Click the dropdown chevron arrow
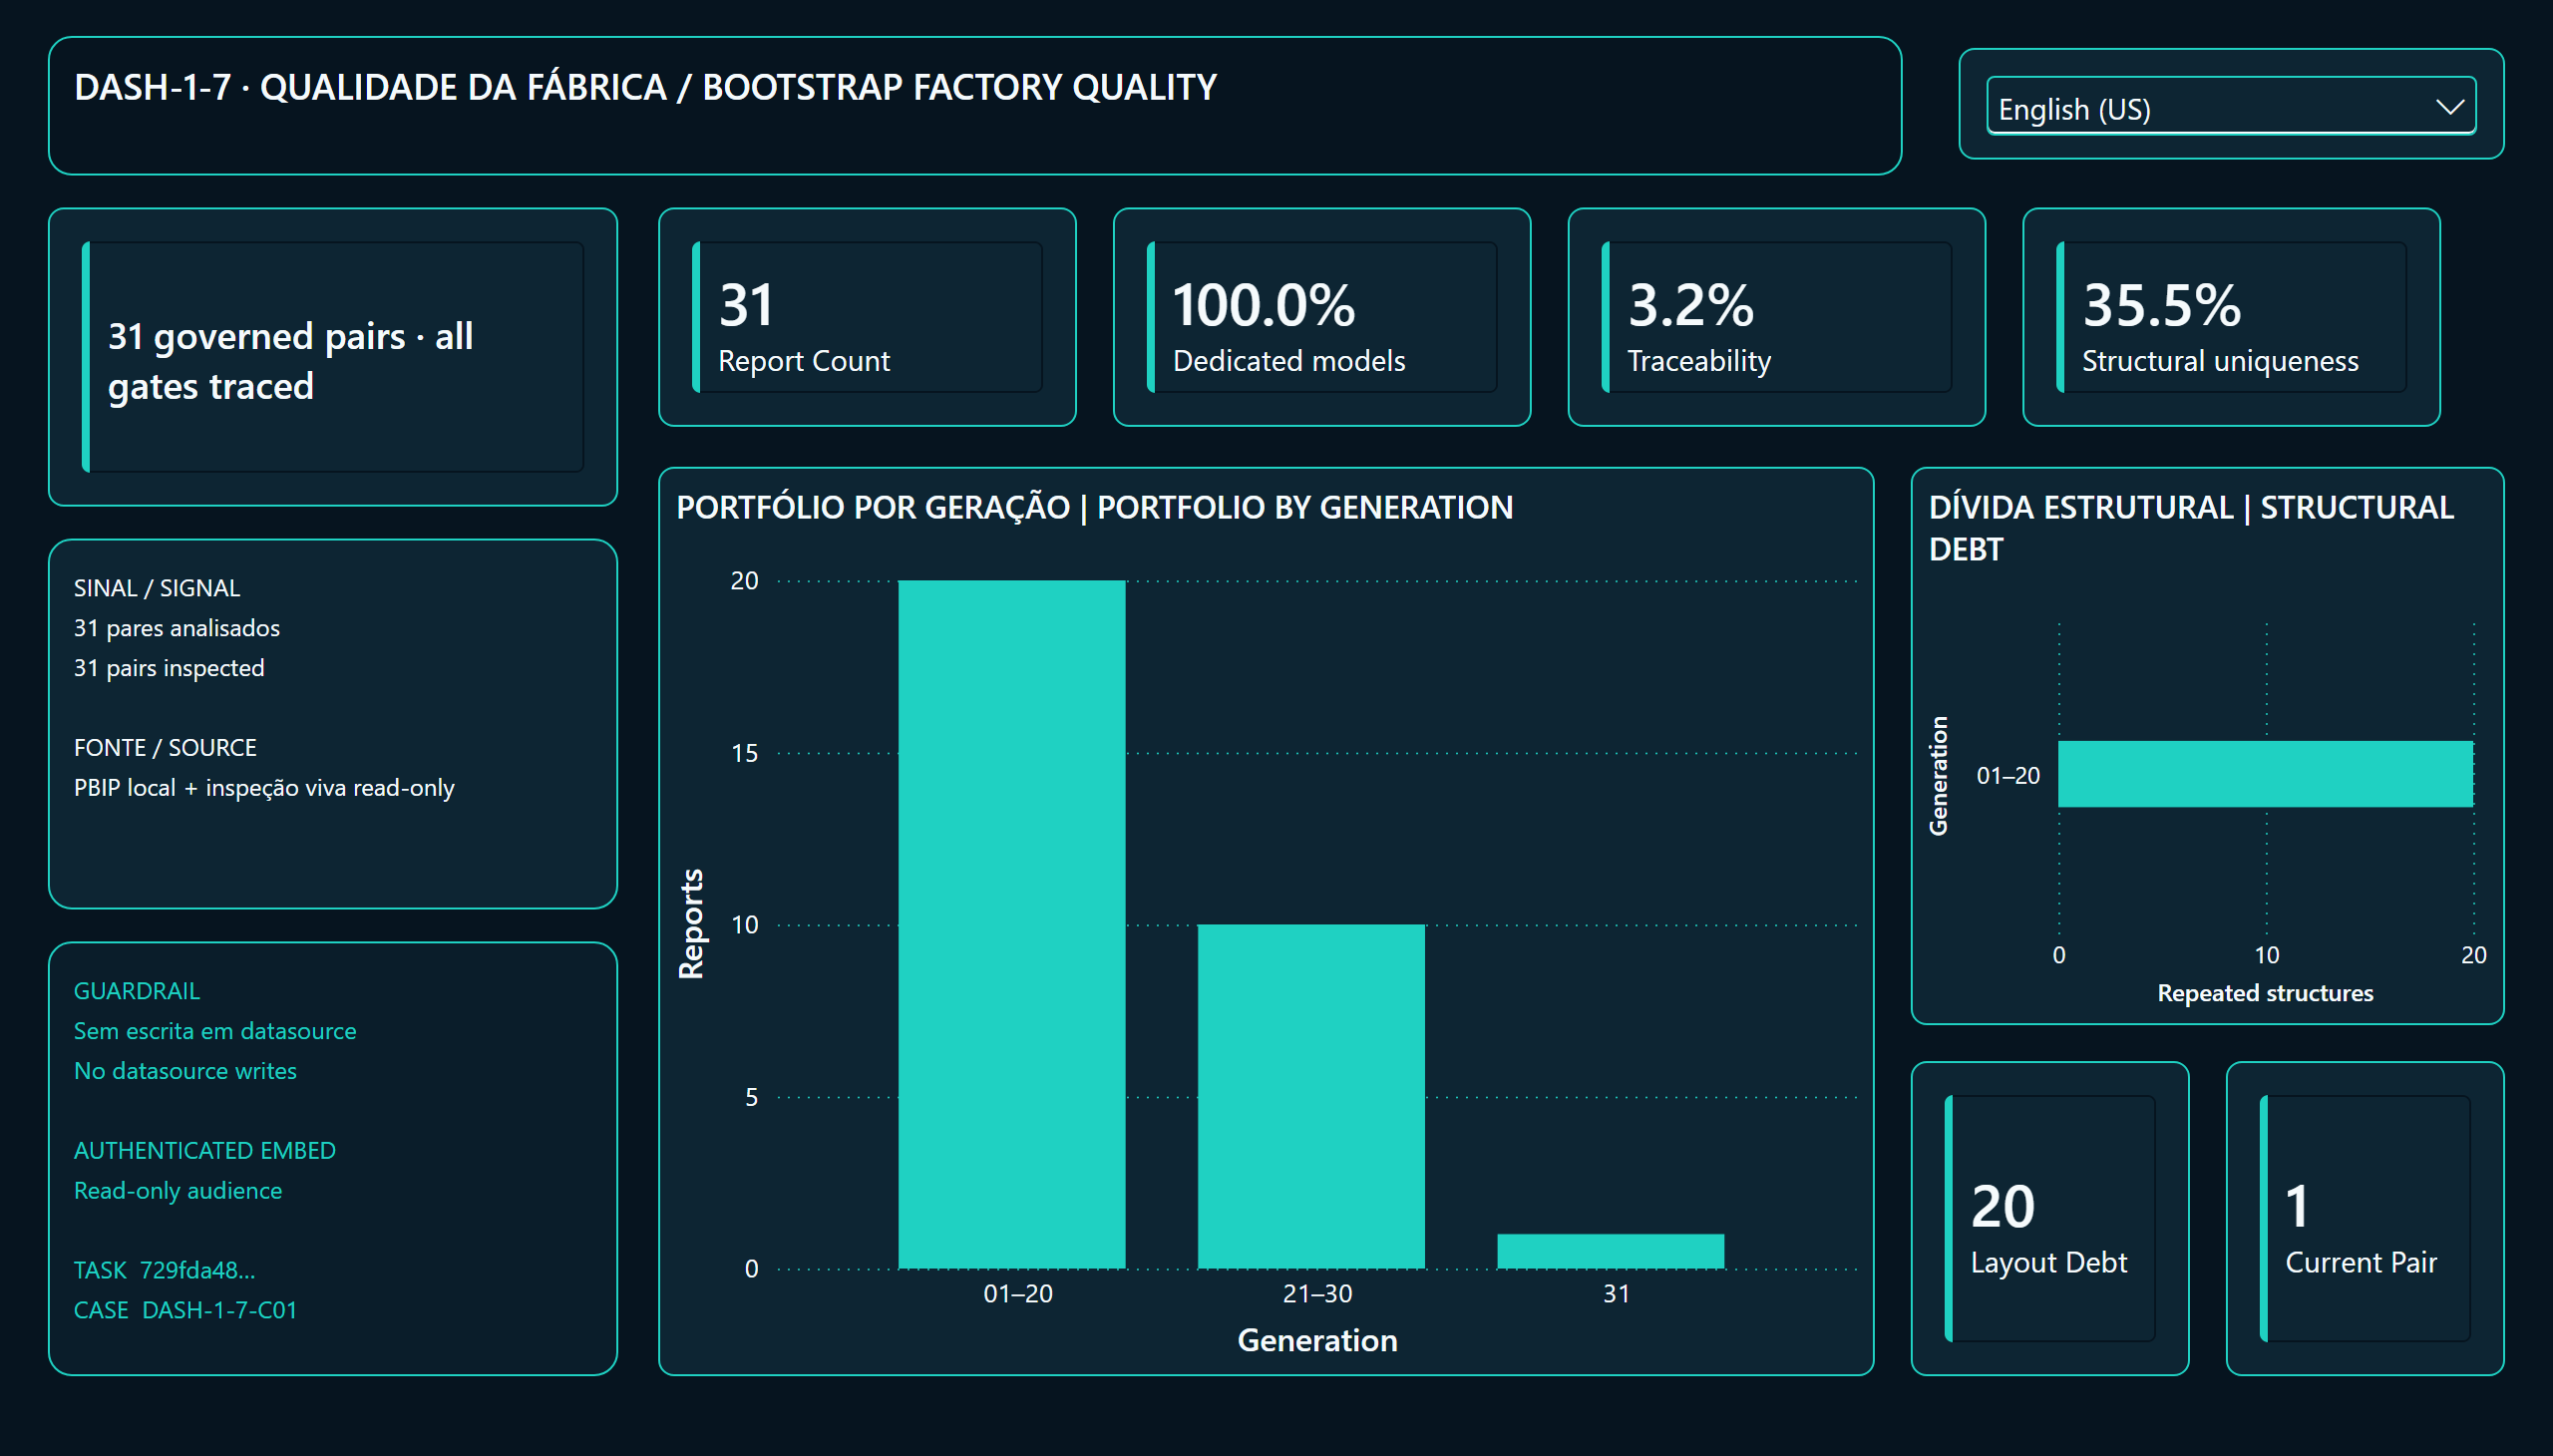2553x1456 pixels. click(2449, 107)
